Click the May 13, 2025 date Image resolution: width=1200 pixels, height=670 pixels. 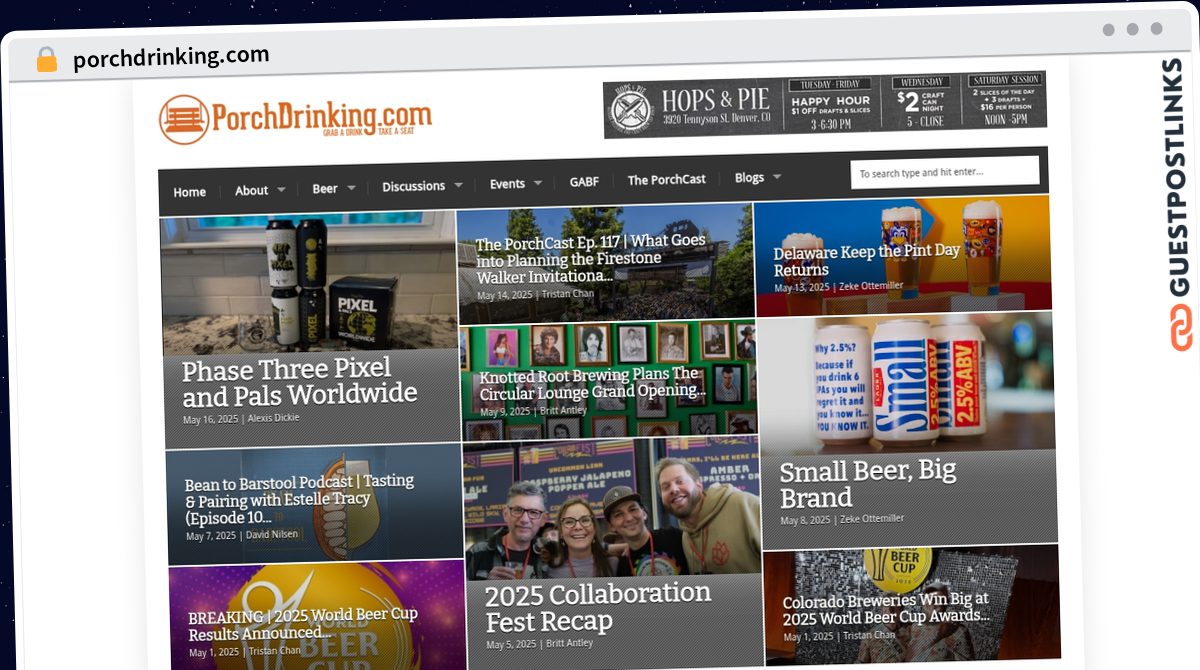pyautogui.click(x=802, y=288)
